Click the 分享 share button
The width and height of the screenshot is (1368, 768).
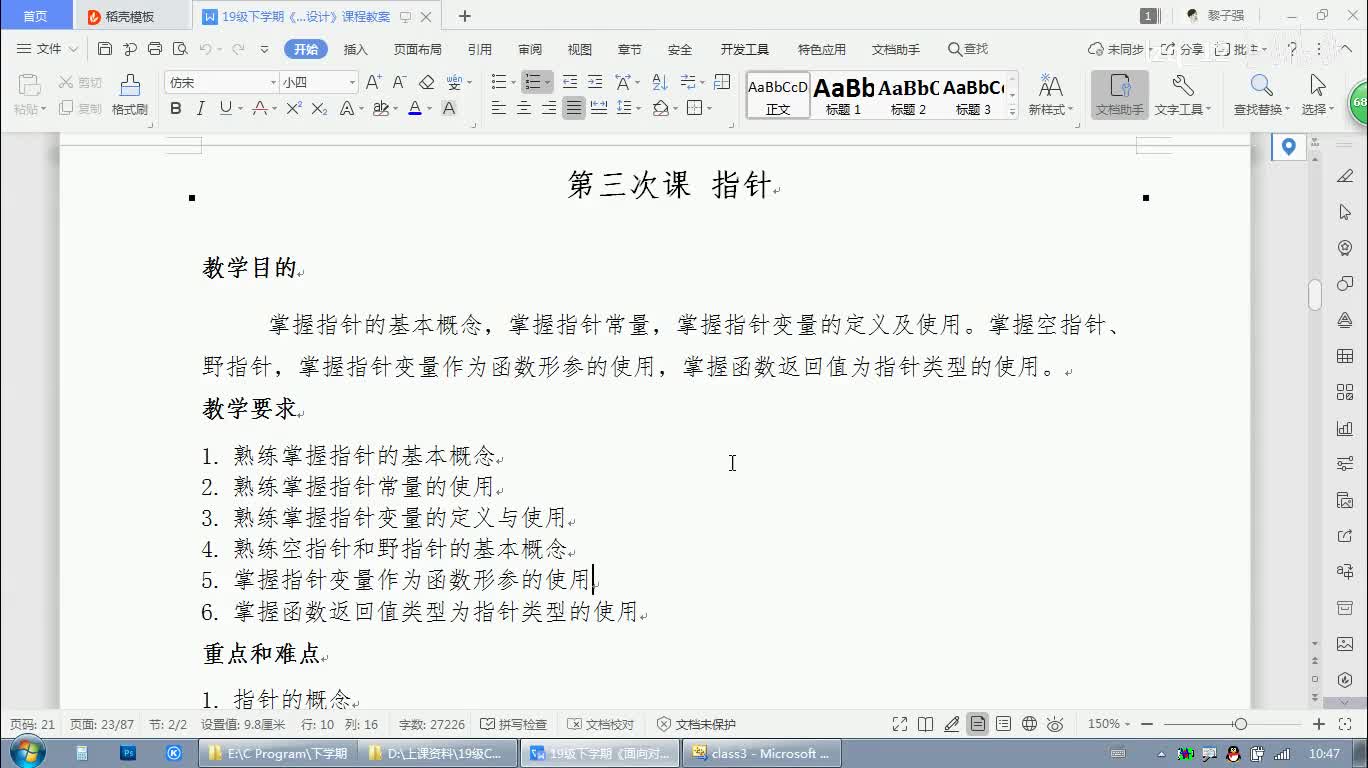click(1182, 49)
